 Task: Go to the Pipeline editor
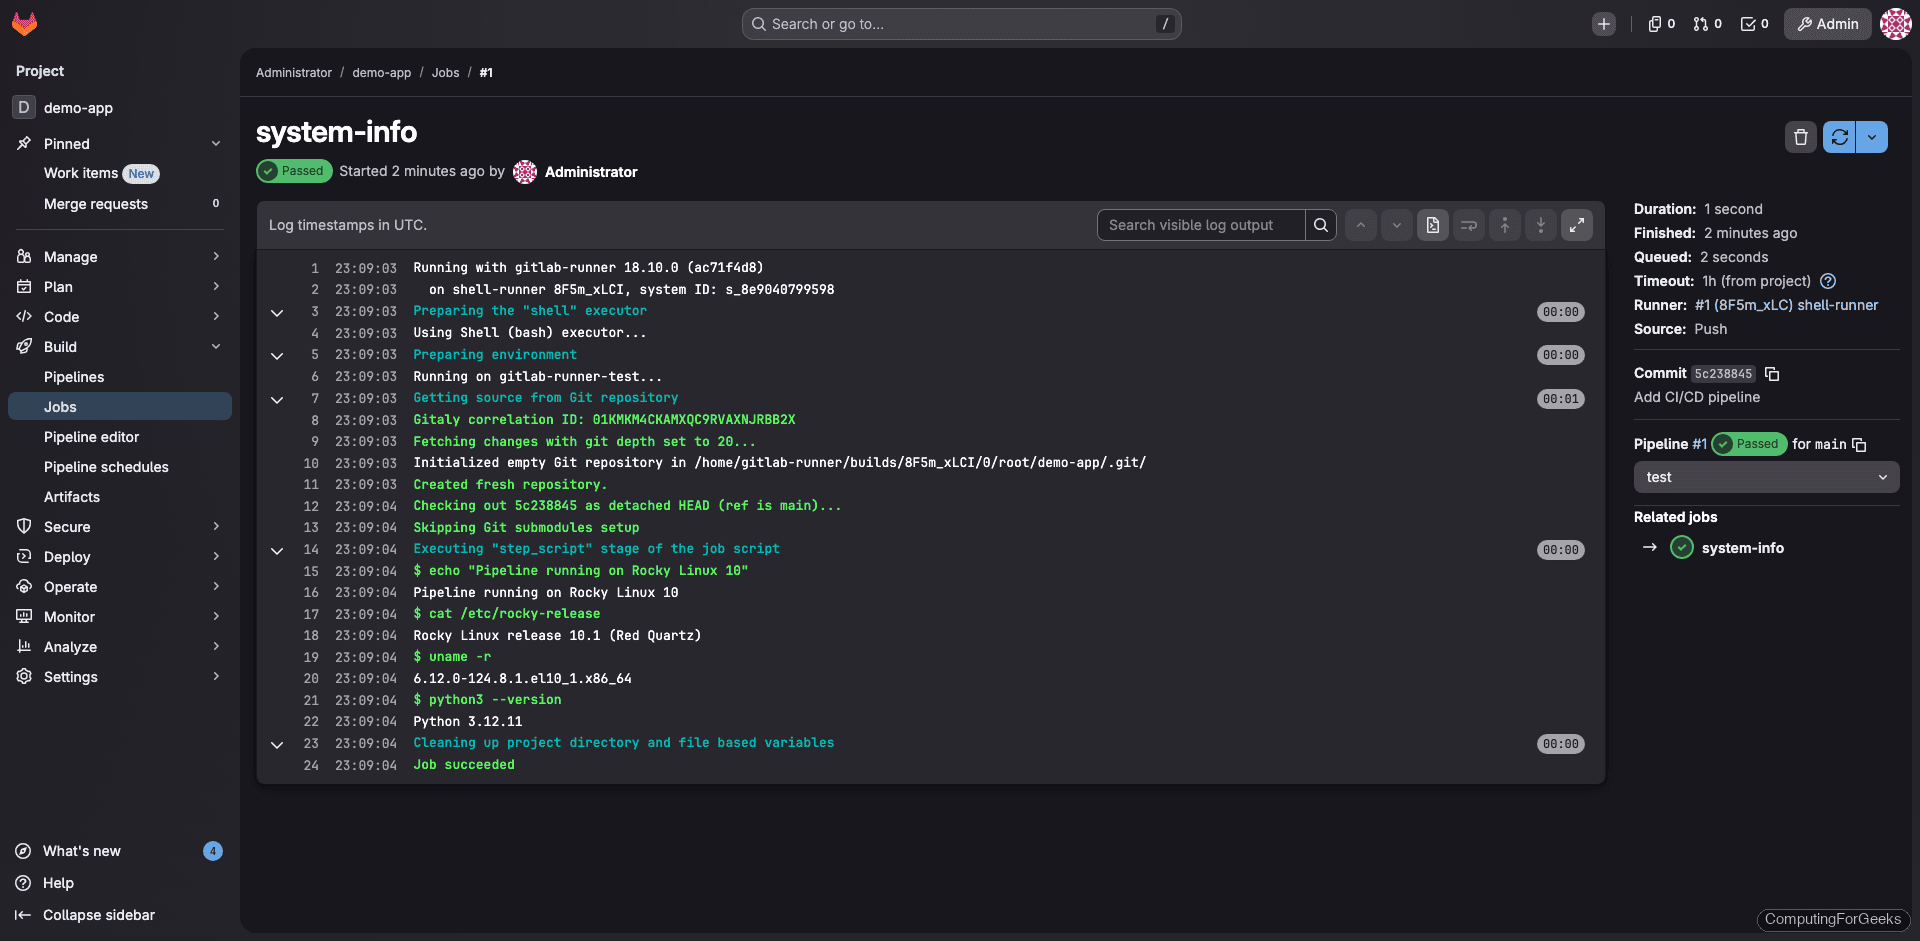(92, 437)
